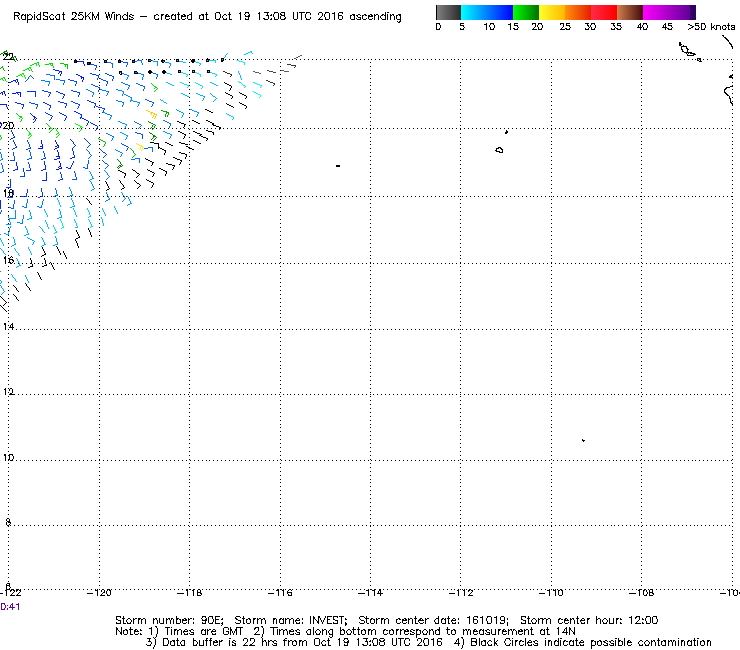Select the orange 25-30 knots color segment
Image resolution: width=740 pixels, height=650 pixels.
click(578, 12)
